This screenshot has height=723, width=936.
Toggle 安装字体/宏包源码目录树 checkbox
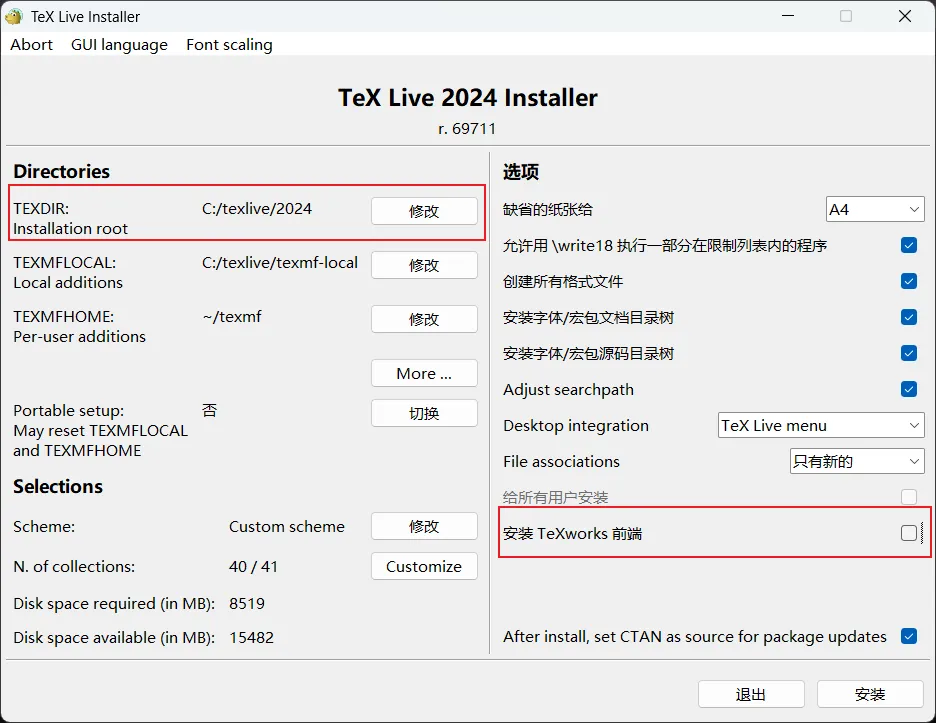(x=909, y=353)
